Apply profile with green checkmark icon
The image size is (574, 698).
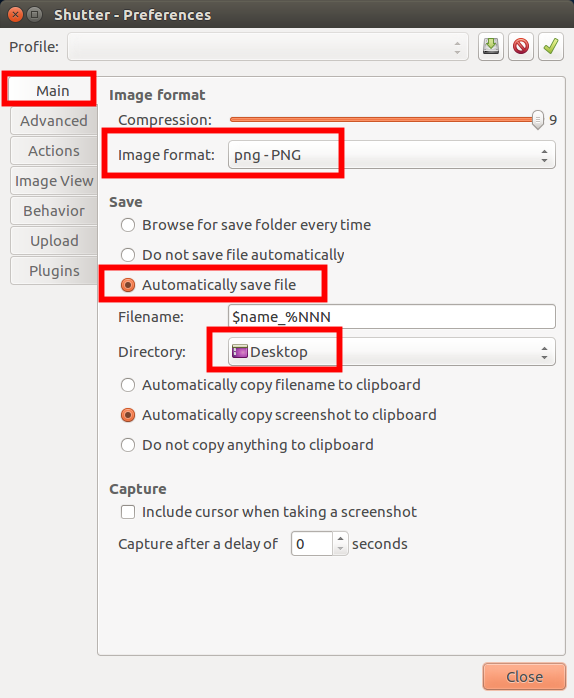pos(551,46)
